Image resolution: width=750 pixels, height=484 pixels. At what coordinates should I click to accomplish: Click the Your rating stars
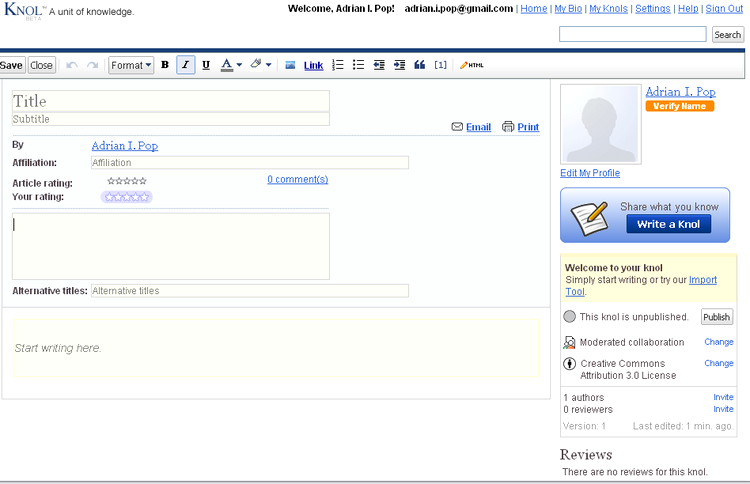pos(127,197)
